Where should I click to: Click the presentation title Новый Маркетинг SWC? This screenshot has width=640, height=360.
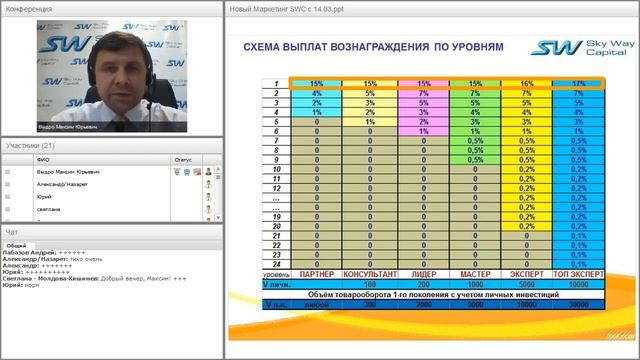pos(287,9)
